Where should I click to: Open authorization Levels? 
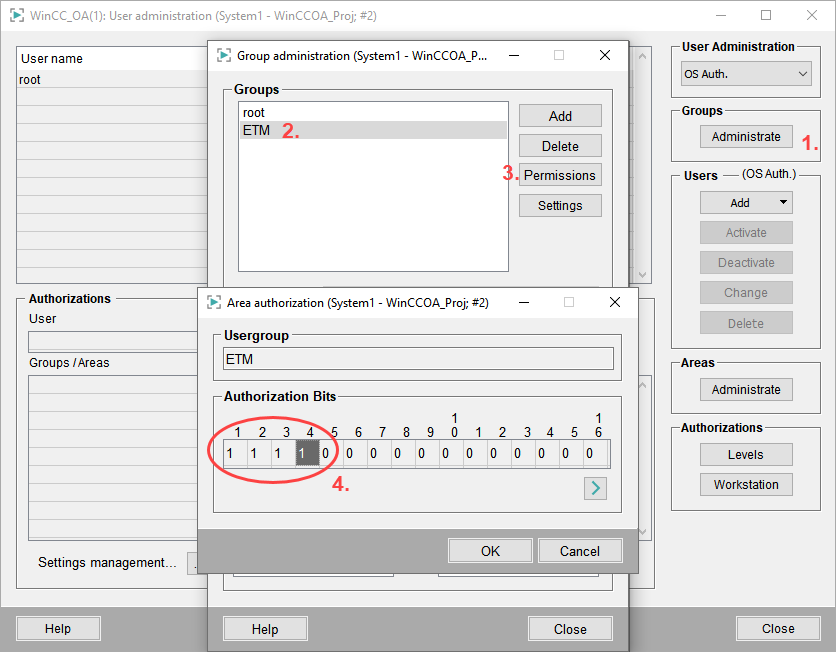click(746, 455)
